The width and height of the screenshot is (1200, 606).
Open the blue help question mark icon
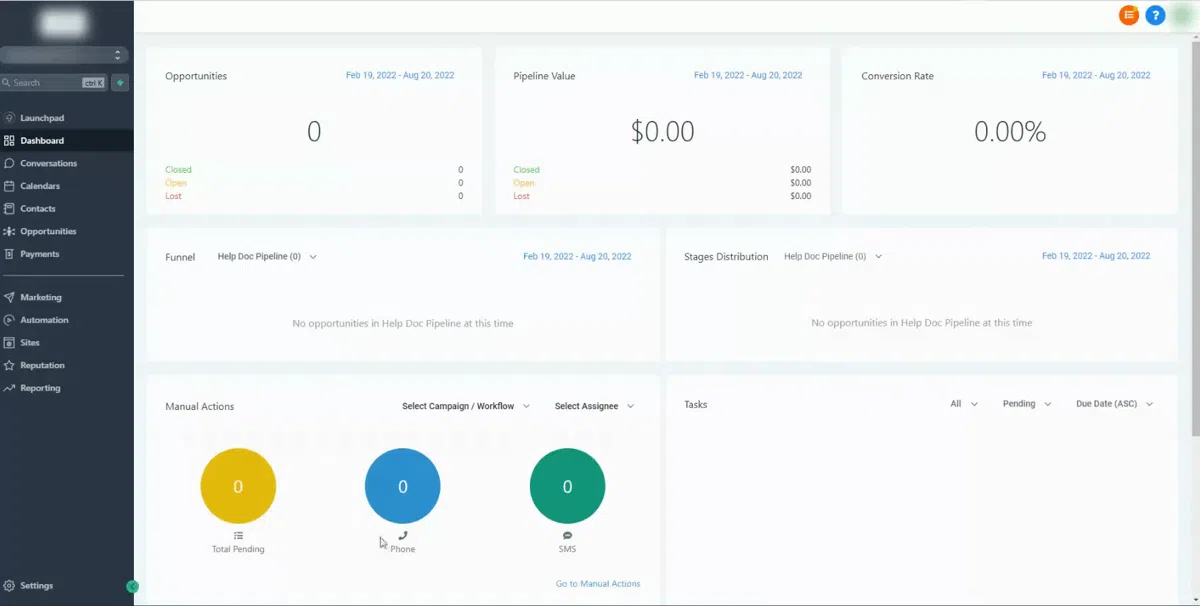click(1155, 15)
